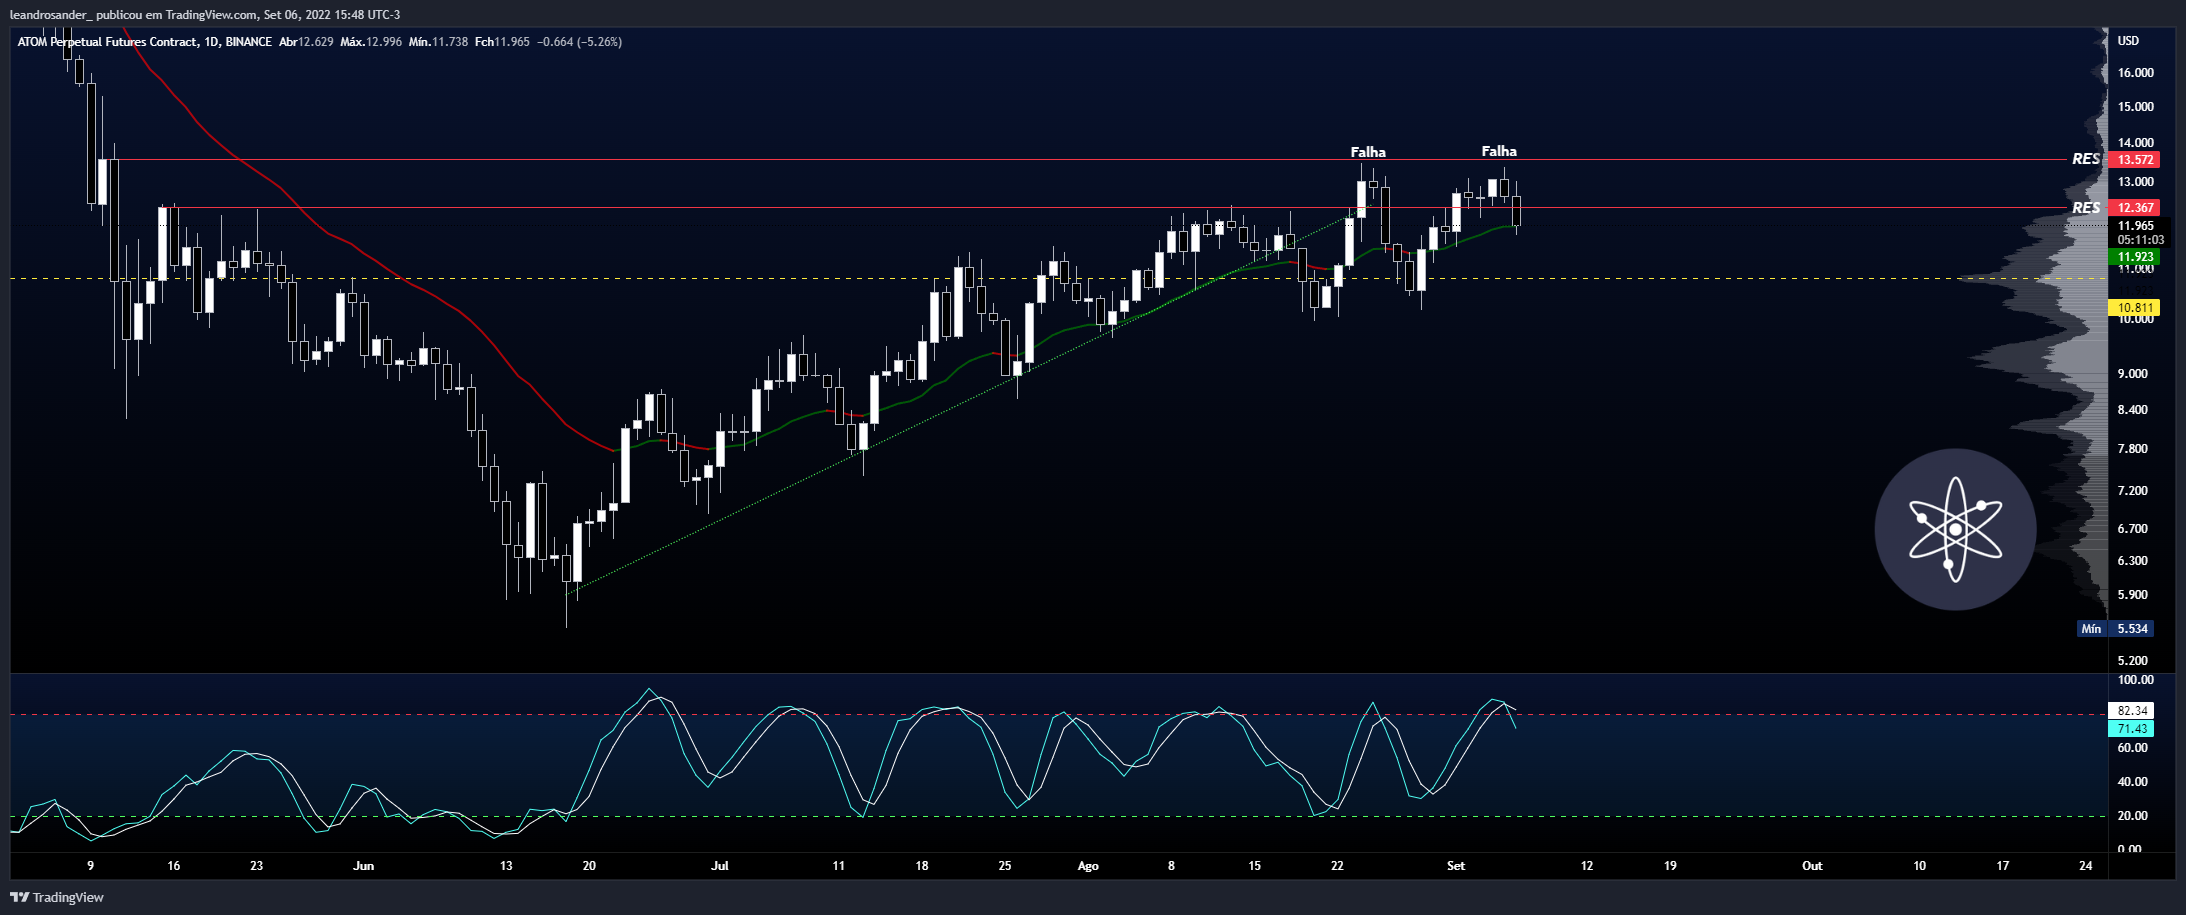This screenshot has height=915, width=2186.
Task: Select the 'Mín.11.738' low price value
Action: (438, 42)
